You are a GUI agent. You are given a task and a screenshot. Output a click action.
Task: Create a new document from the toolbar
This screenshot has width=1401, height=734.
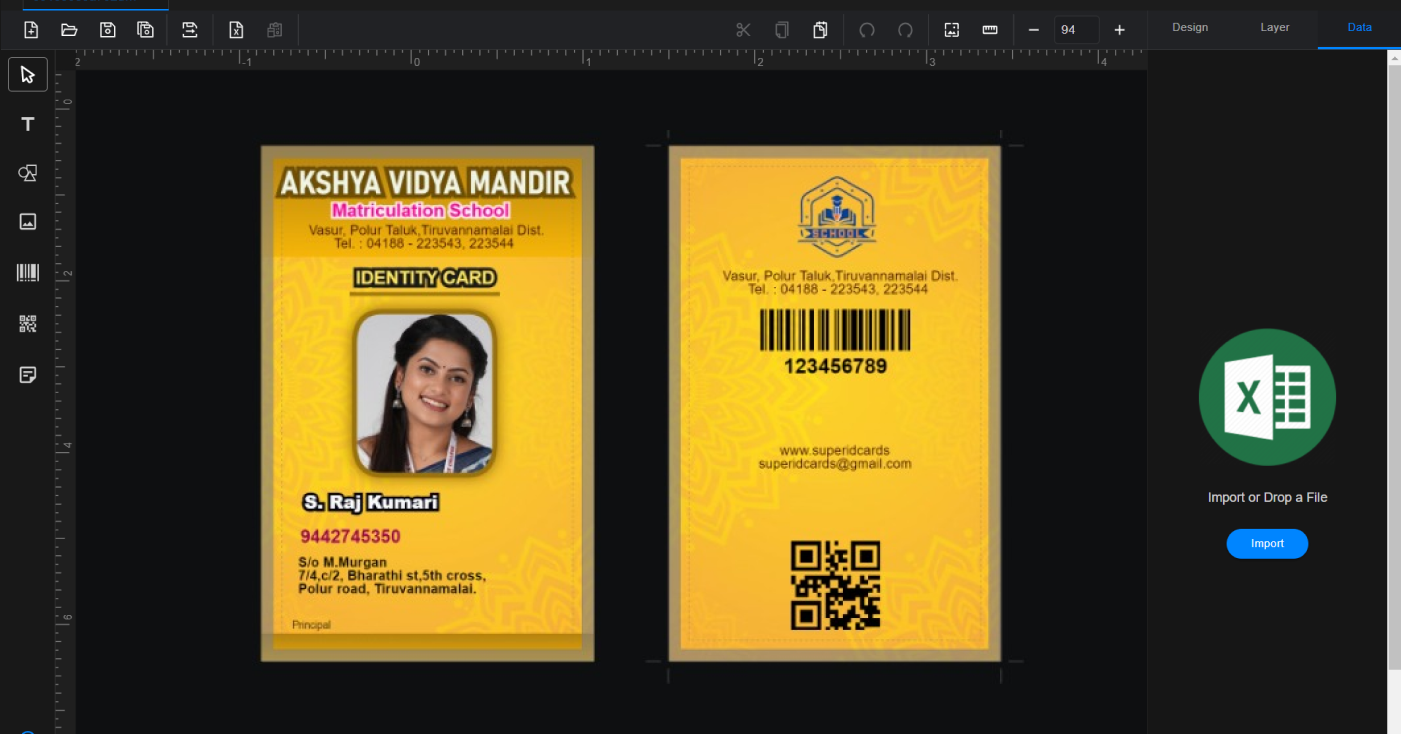click(31, 30)
